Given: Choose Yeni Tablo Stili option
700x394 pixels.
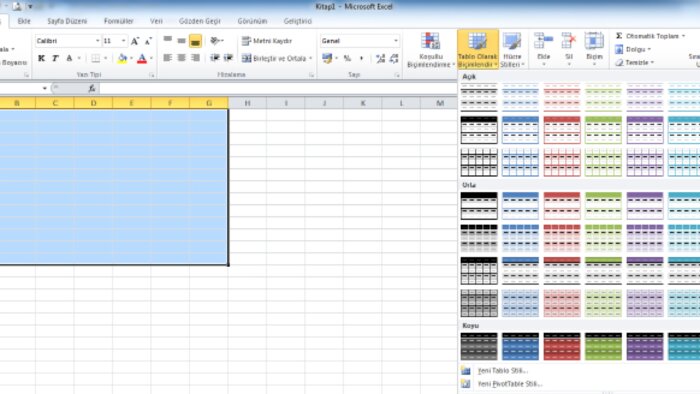Looking at the screenshot, I should (x=503, y=371).
